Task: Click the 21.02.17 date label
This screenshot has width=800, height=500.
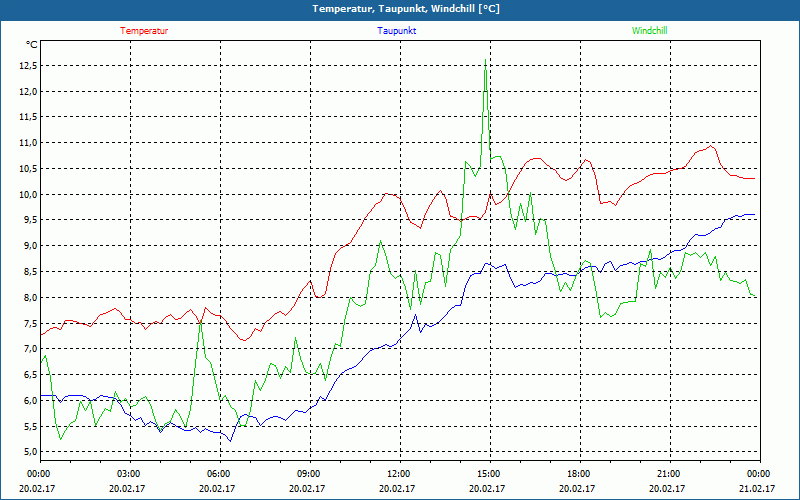Action: (x=757, y=488)
